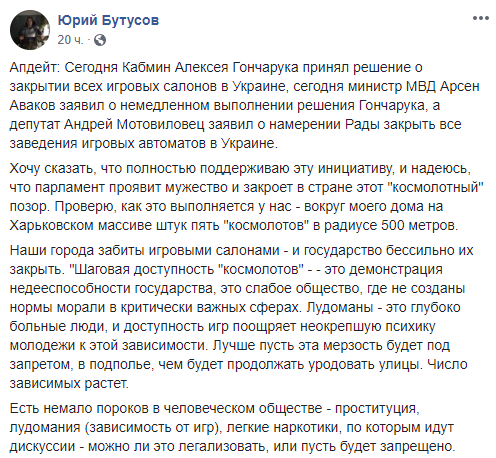The image size is (496, 458).
Task: Click the public globe privacy icon
Action: click(100, 40)
